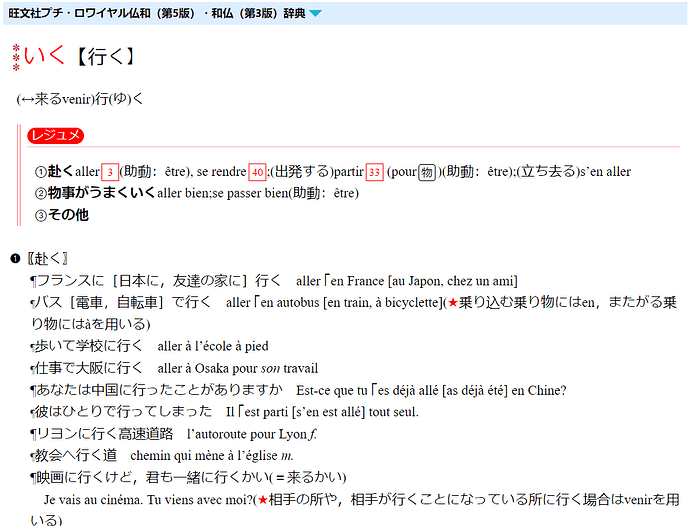
Task: Click example フランスに［日本に，友達の家に］行く
Action: pos(158,280)
